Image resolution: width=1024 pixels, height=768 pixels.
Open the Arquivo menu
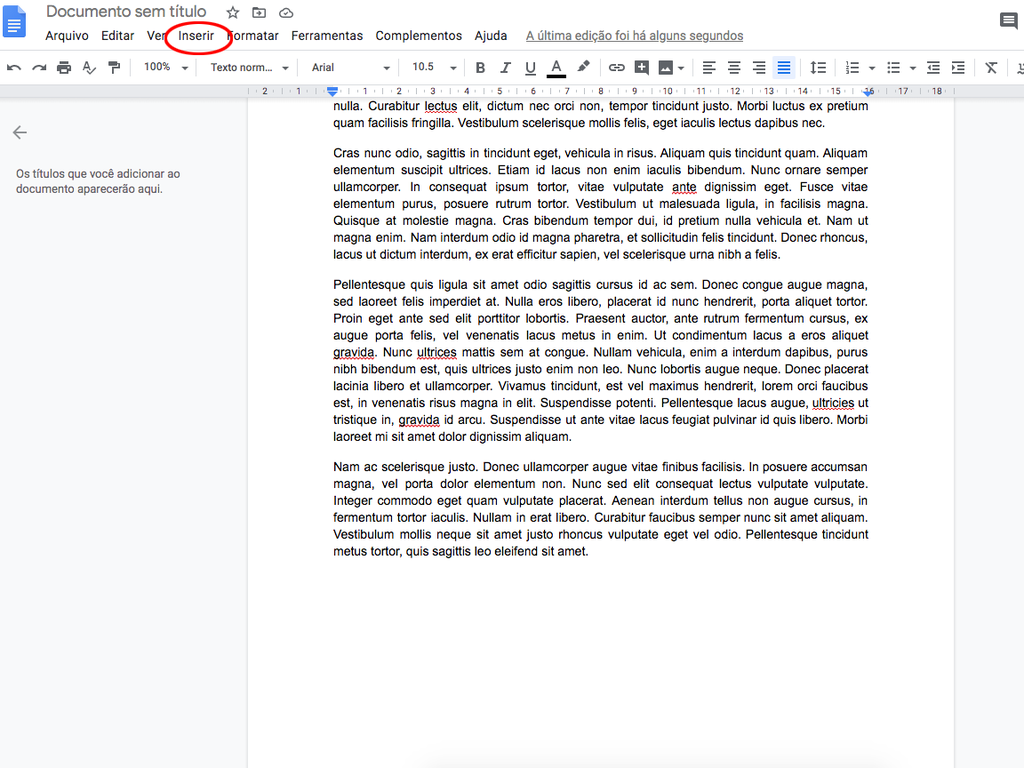(x=67, y=36)
